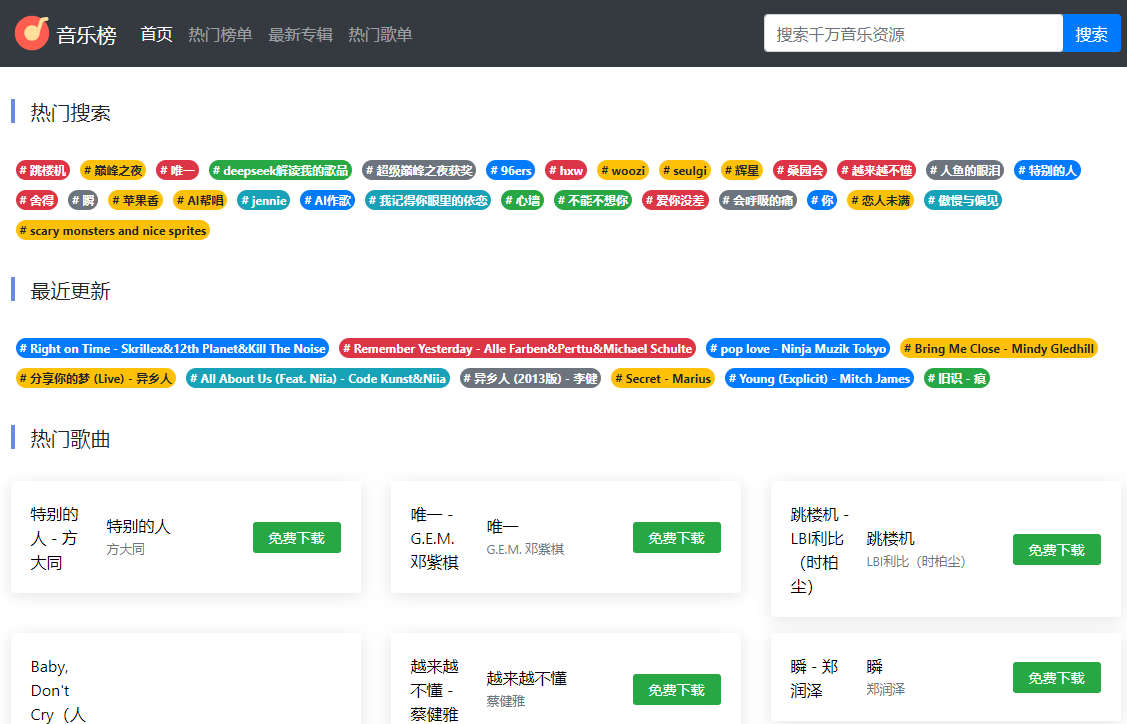Open the #scary monsters and nice sprites tag
The height and width of the screenshot is (724, 1127).
[x=113, y=231]
